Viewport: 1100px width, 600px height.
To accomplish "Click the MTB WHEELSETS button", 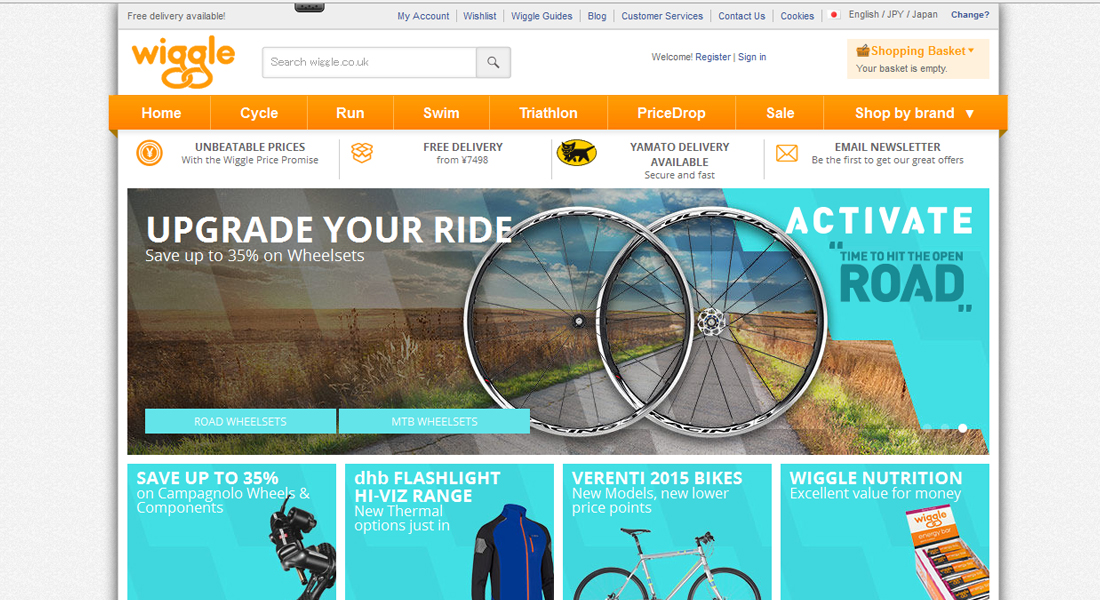I will coord(434,421).
